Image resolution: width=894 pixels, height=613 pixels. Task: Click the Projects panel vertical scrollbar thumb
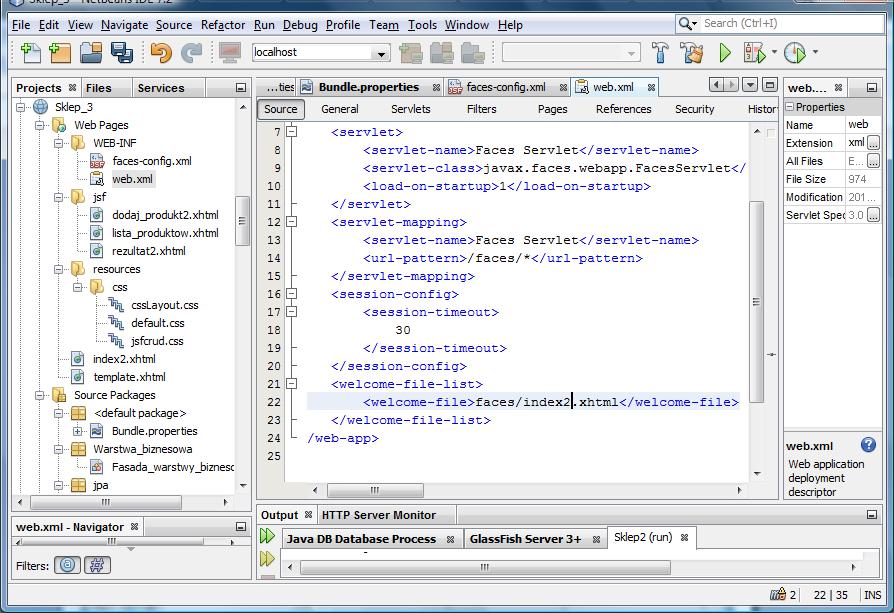pos(242,221)
